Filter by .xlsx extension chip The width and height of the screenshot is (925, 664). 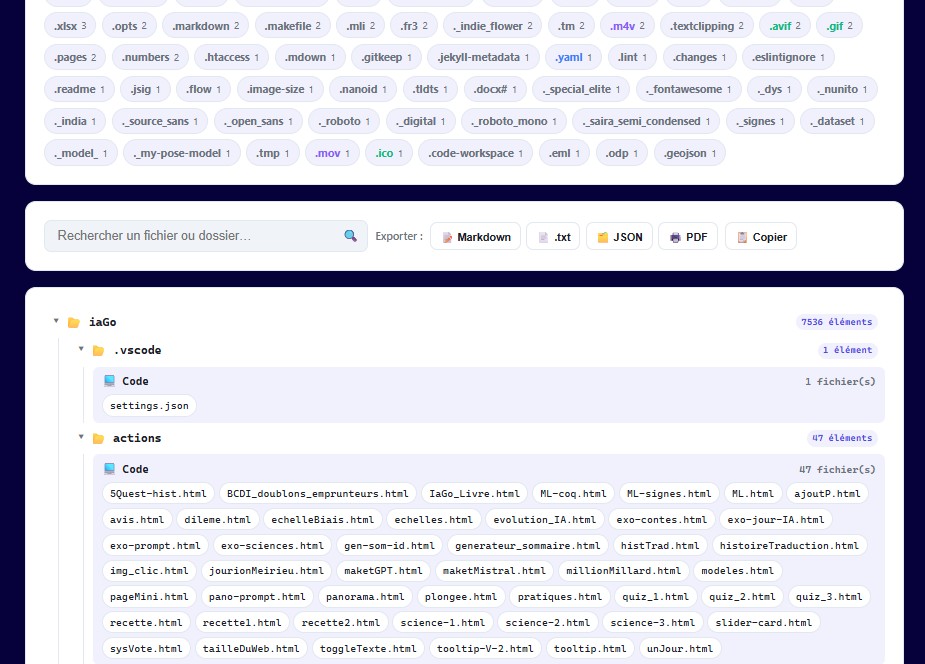tap(70, 26)
